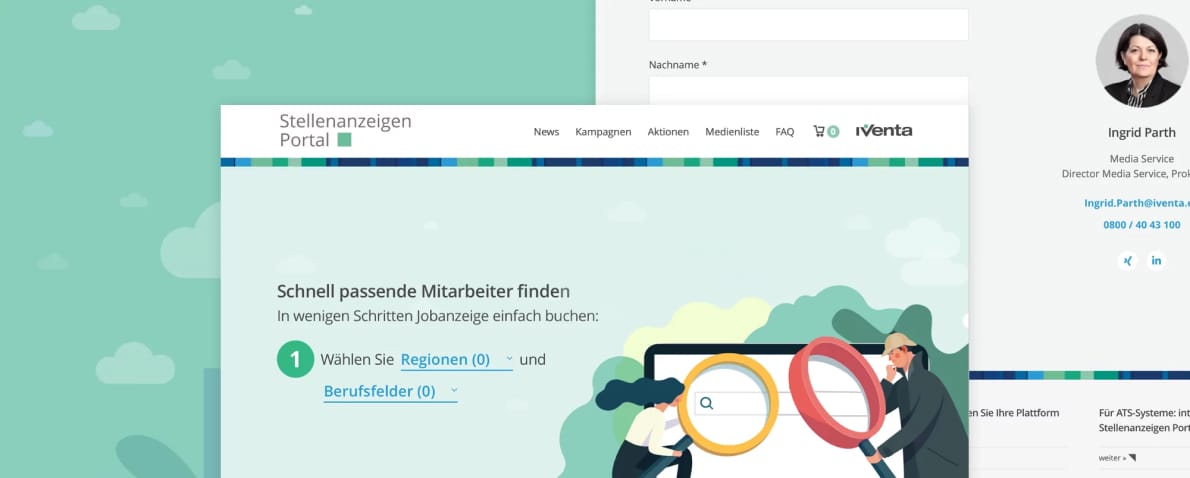Click inside the Nachname input field
This screenshot has width=1190, height=478.
(808, 90)
